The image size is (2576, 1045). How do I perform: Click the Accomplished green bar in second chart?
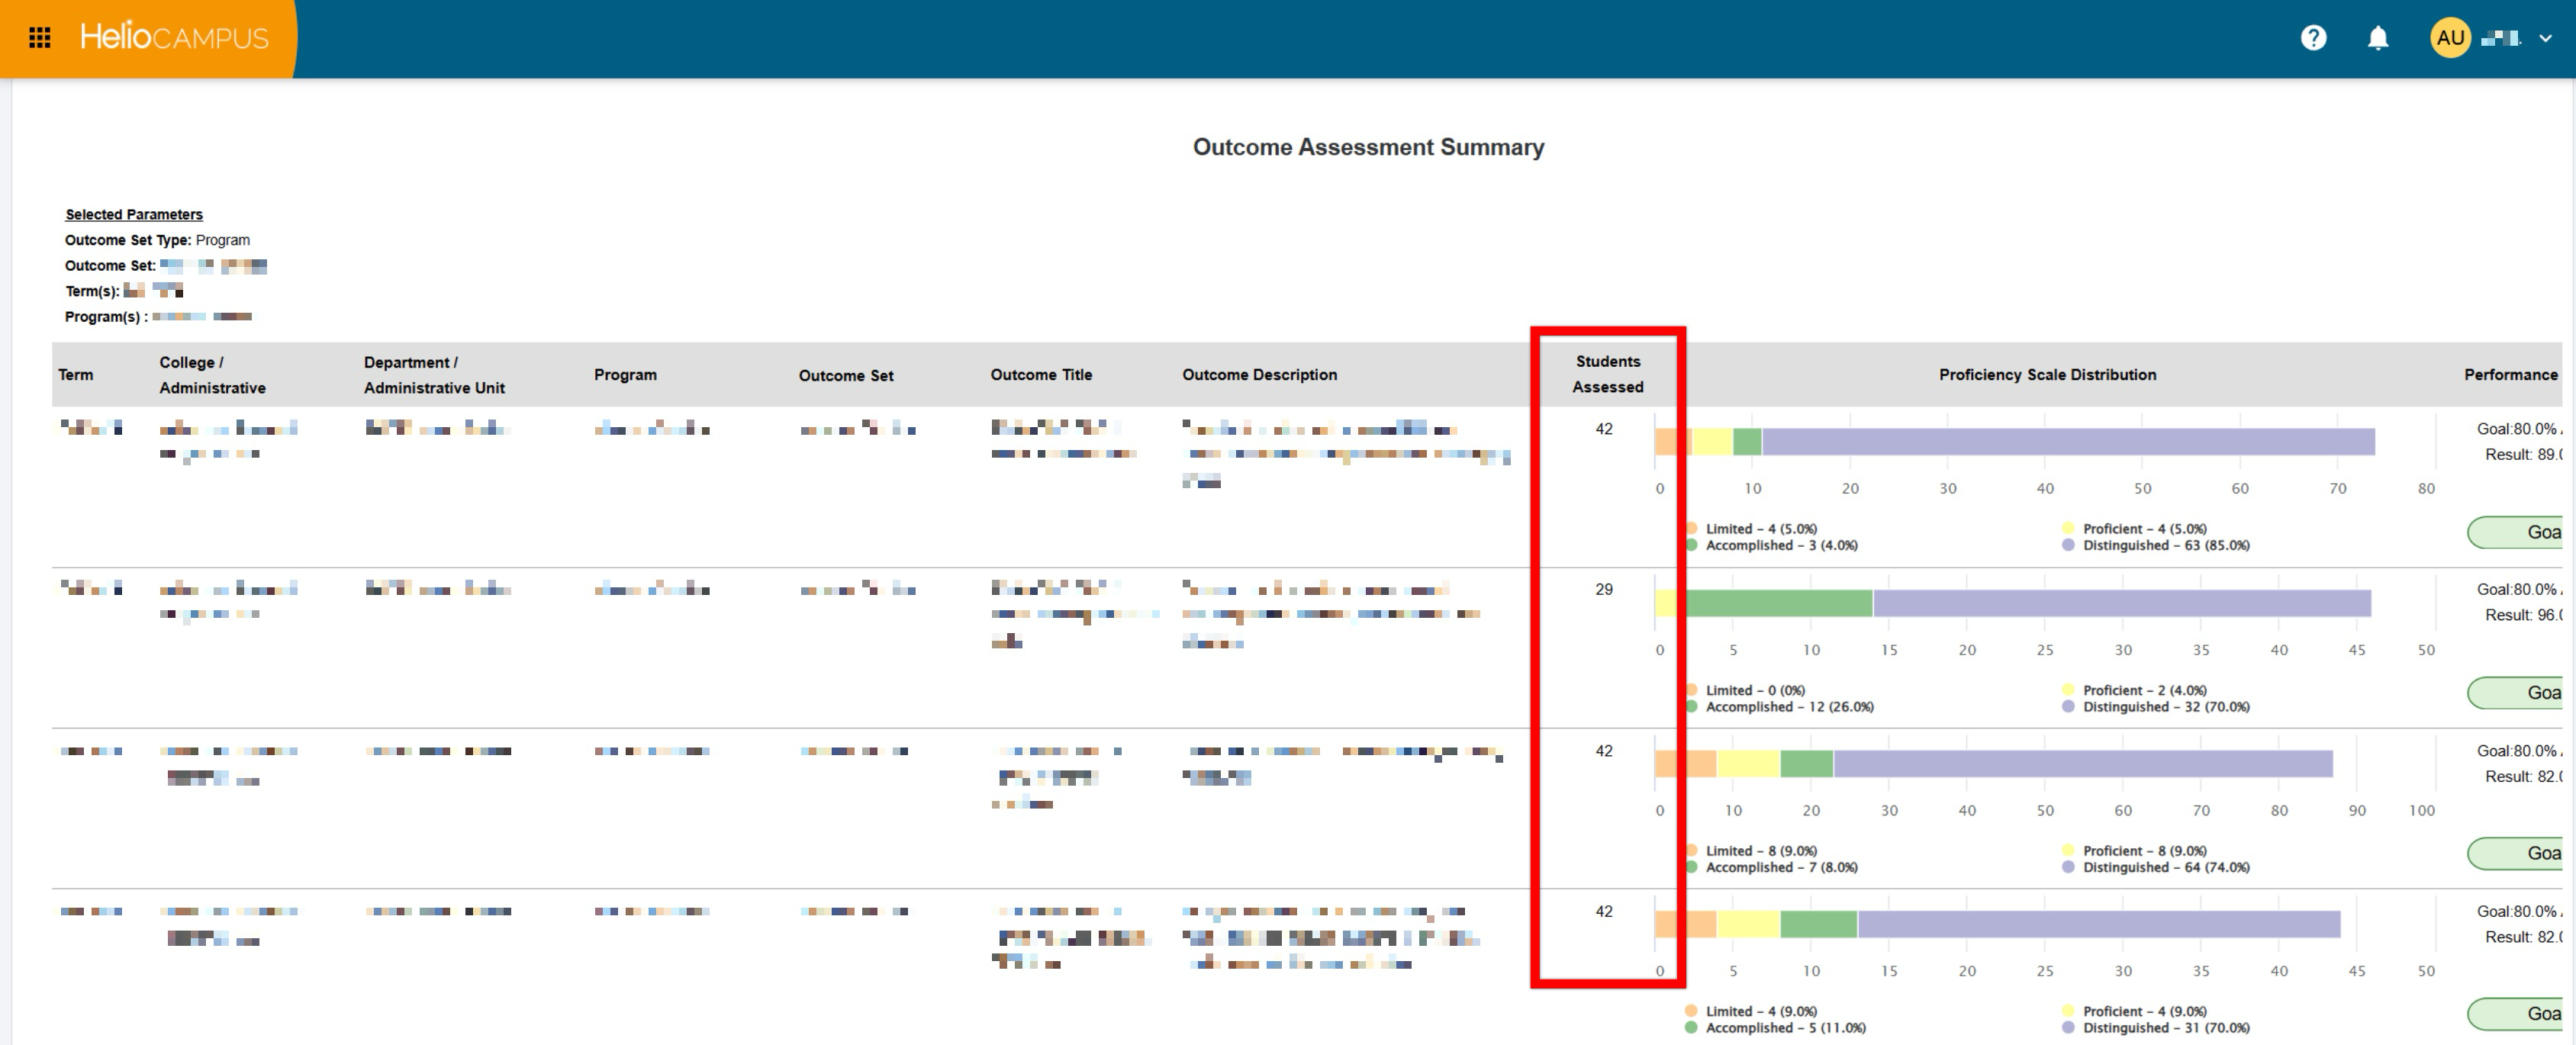coord(1779,602)
